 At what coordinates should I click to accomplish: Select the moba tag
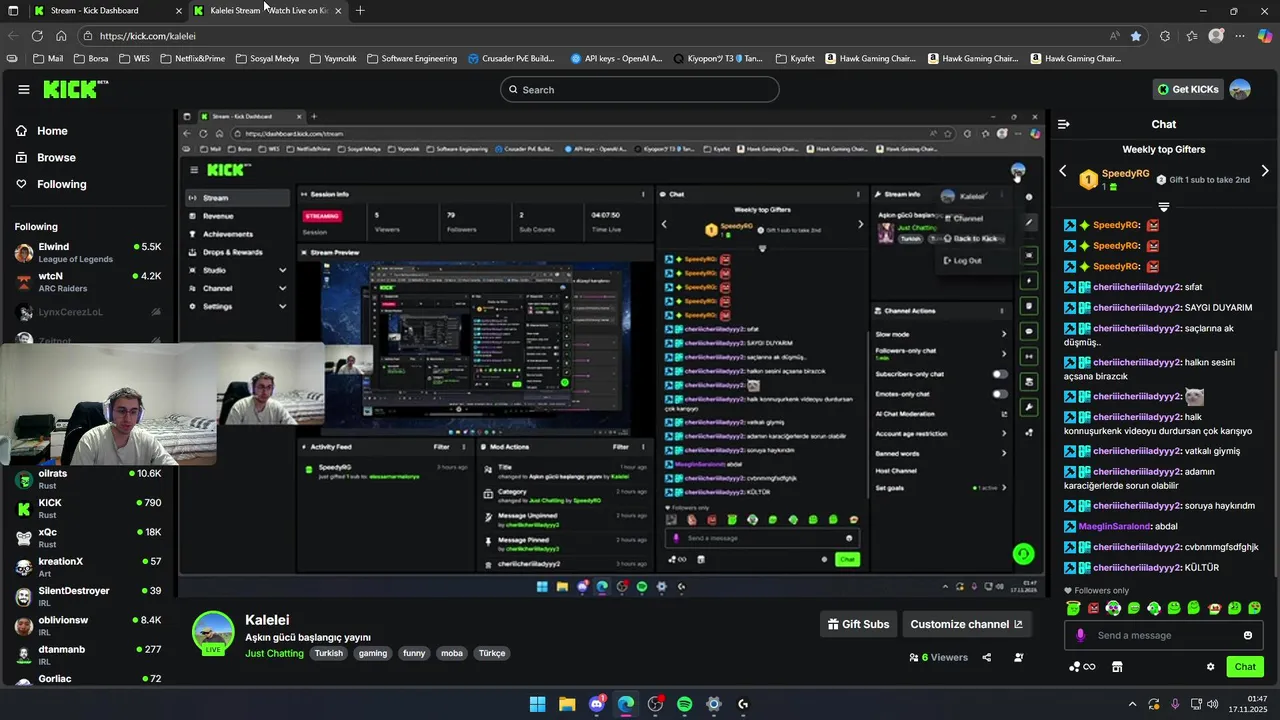(x=452, y=653)
